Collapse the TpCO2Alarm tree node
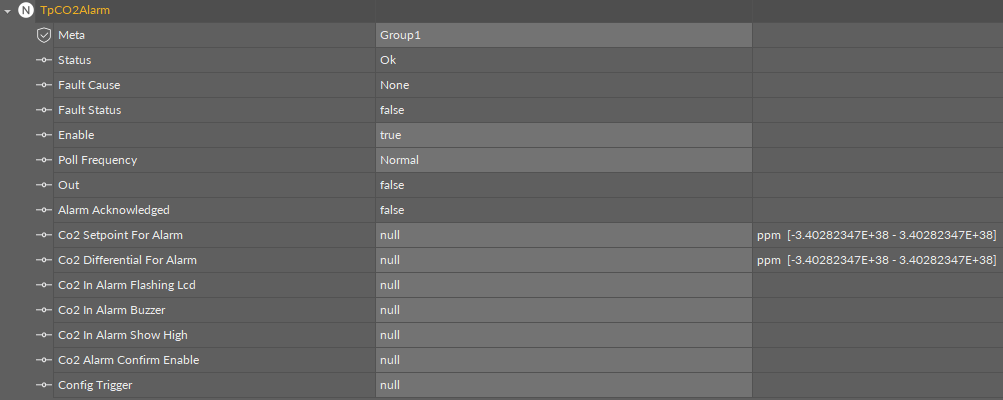This screenshot has width=1003, height=400. [8, 10]
